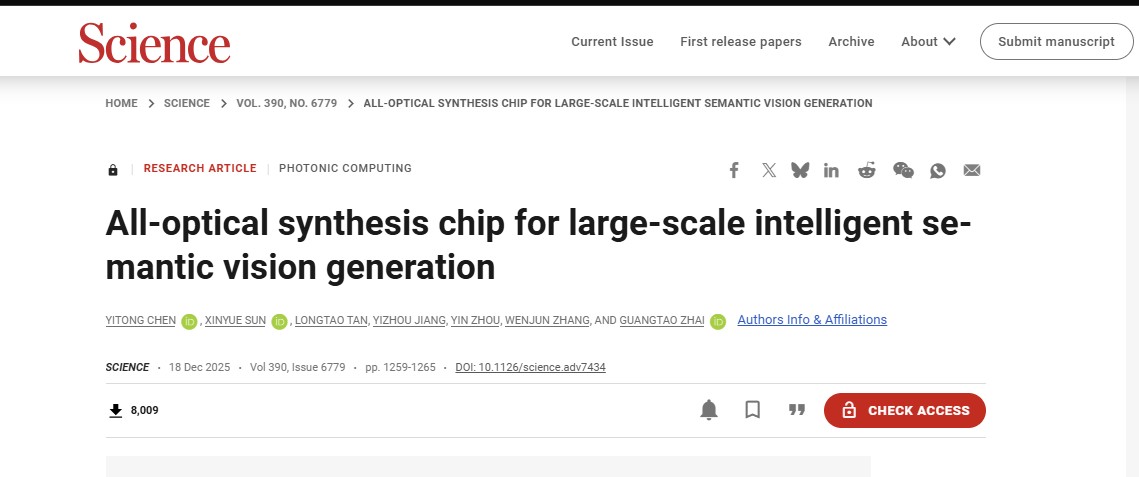Expand the About dropdown menu
Image resolution: width=1139 pixels, height=477 pixels.
[x=928, y=42]
